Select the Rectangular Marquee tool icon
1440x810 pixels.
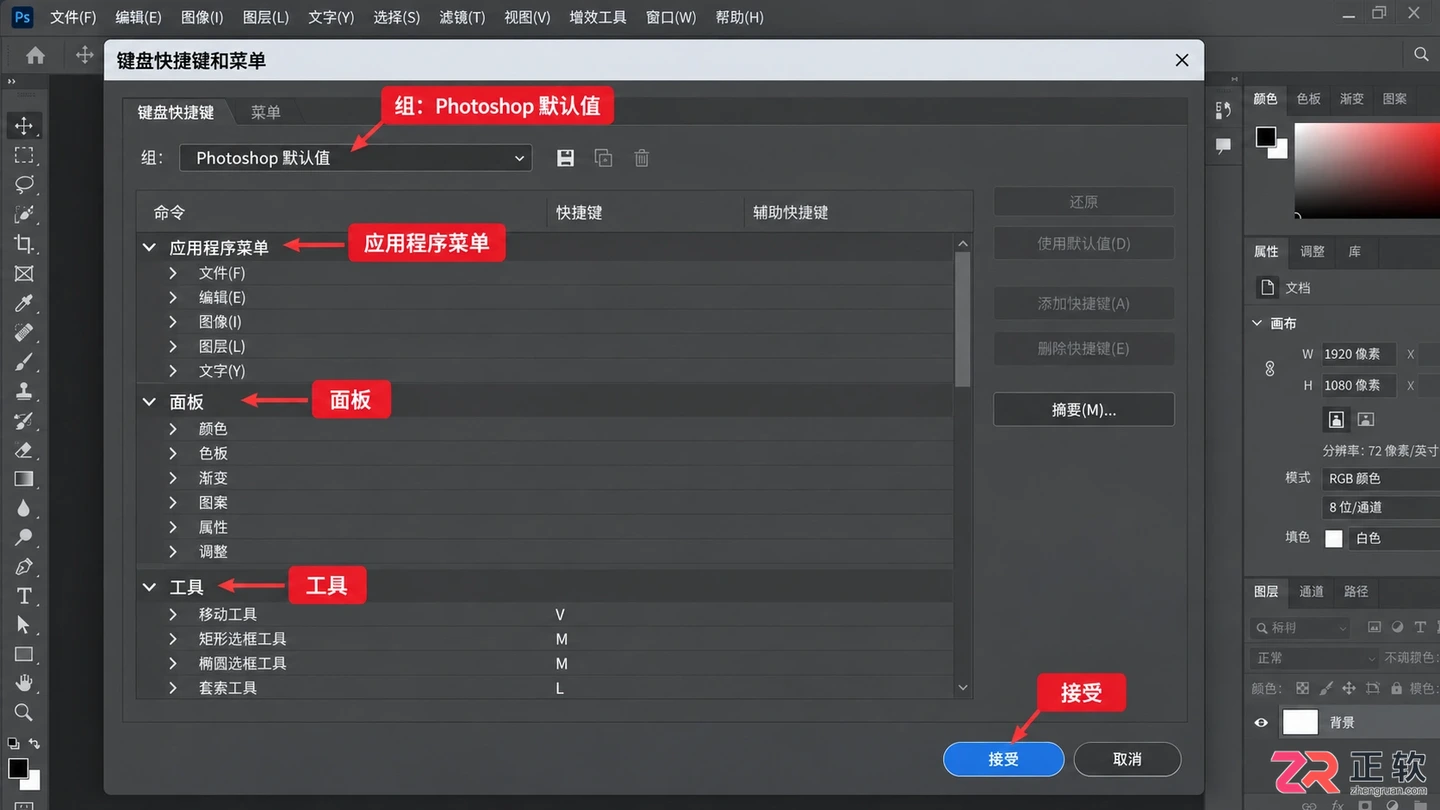pyautogui.click(x=24, y=155)
